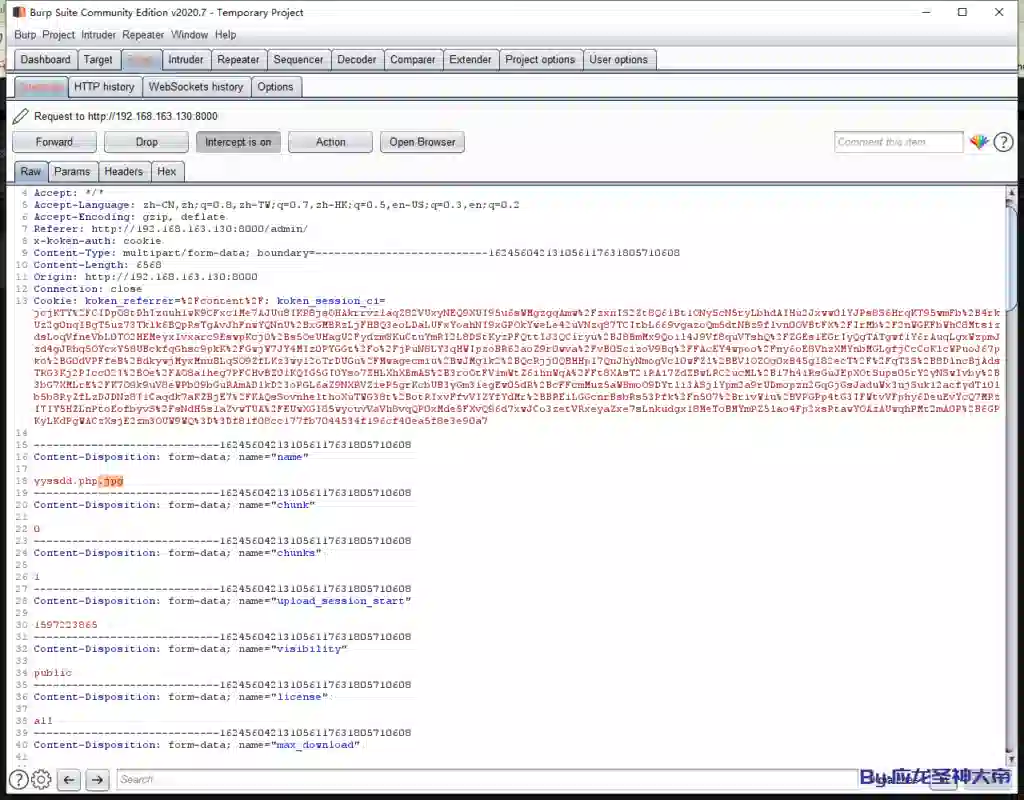The width and height of the screenshot is (1024, 800).
Task: Click the filename text yyssdd.php.jpg
Action: pos(78,481)
